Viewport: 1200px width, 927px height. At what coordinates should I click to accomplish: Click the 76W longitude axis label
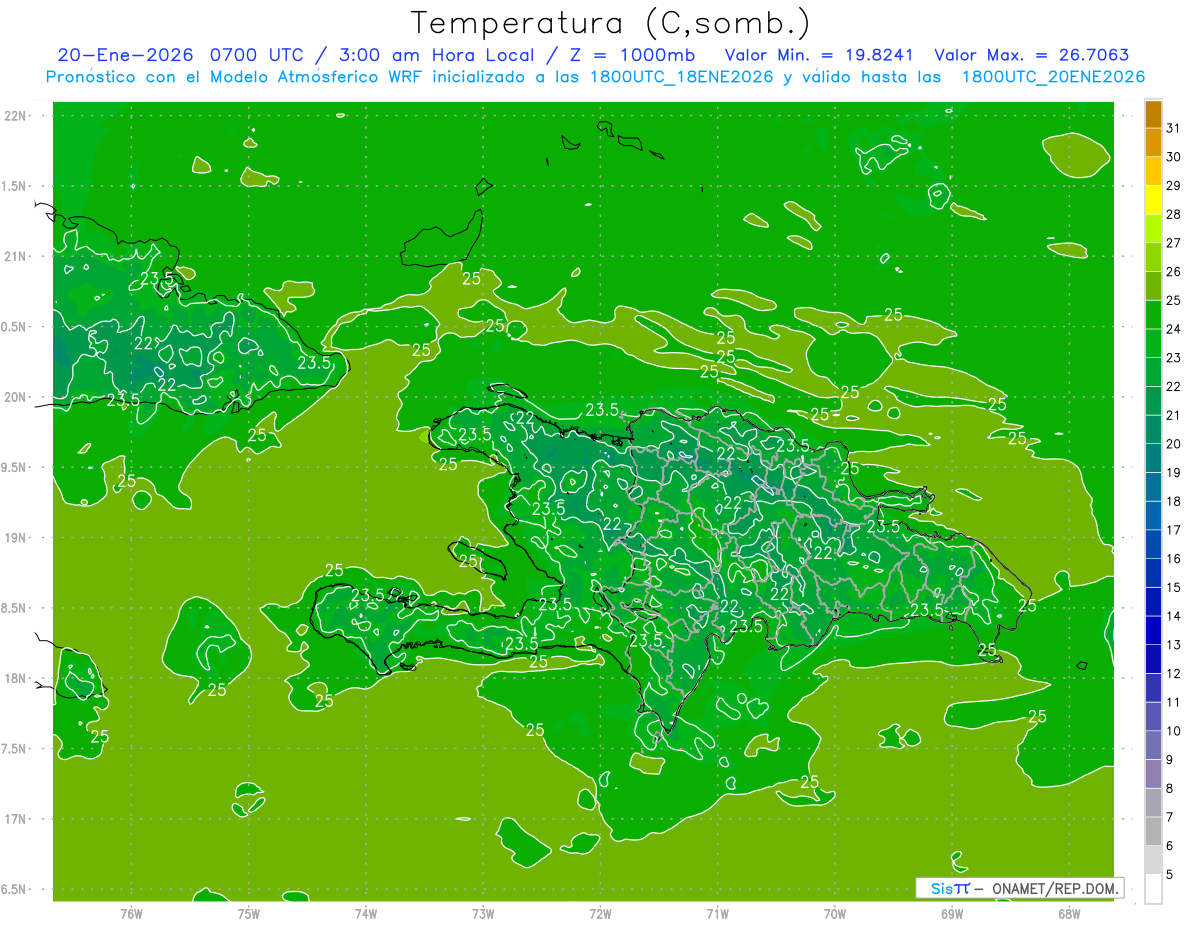[x=131, y=913]
